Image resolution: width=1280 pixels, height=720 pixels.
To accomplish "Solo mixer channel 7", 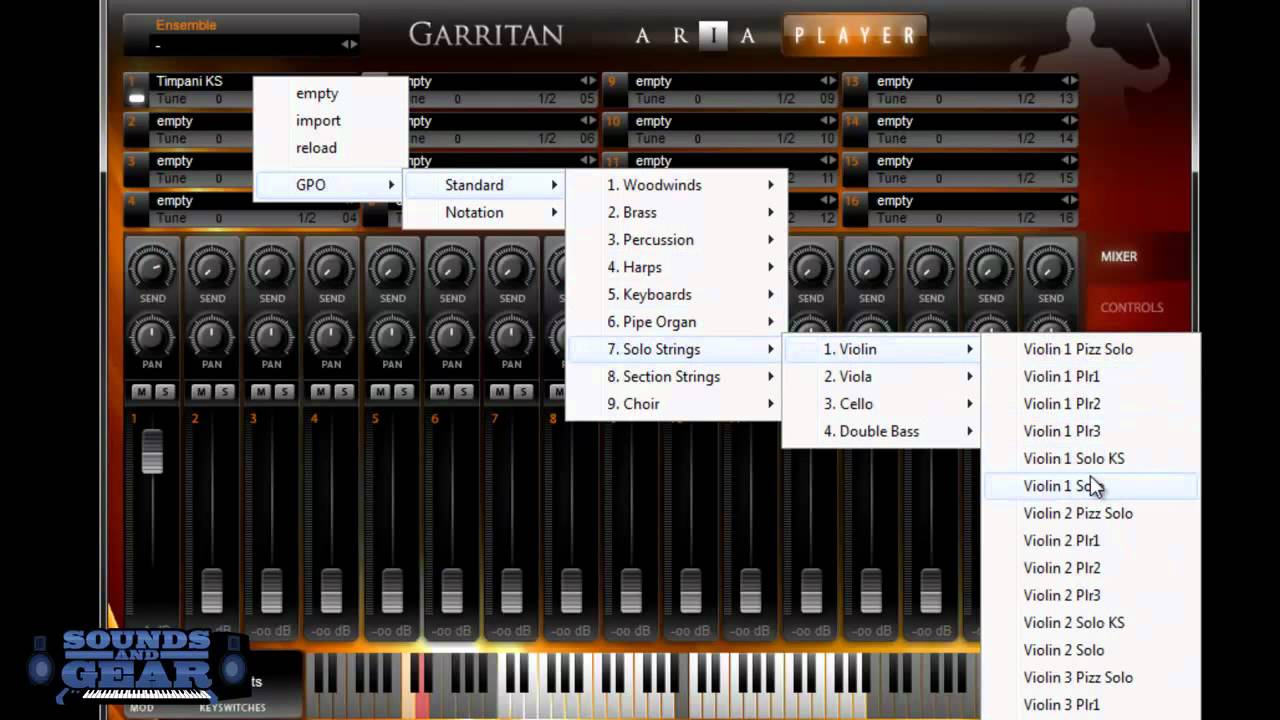I will [x=523, y=391].
